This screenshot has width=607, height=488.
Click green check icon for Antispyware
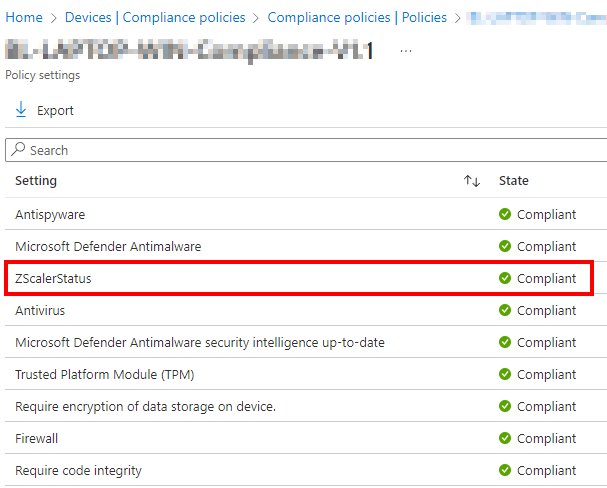(505, 214)
